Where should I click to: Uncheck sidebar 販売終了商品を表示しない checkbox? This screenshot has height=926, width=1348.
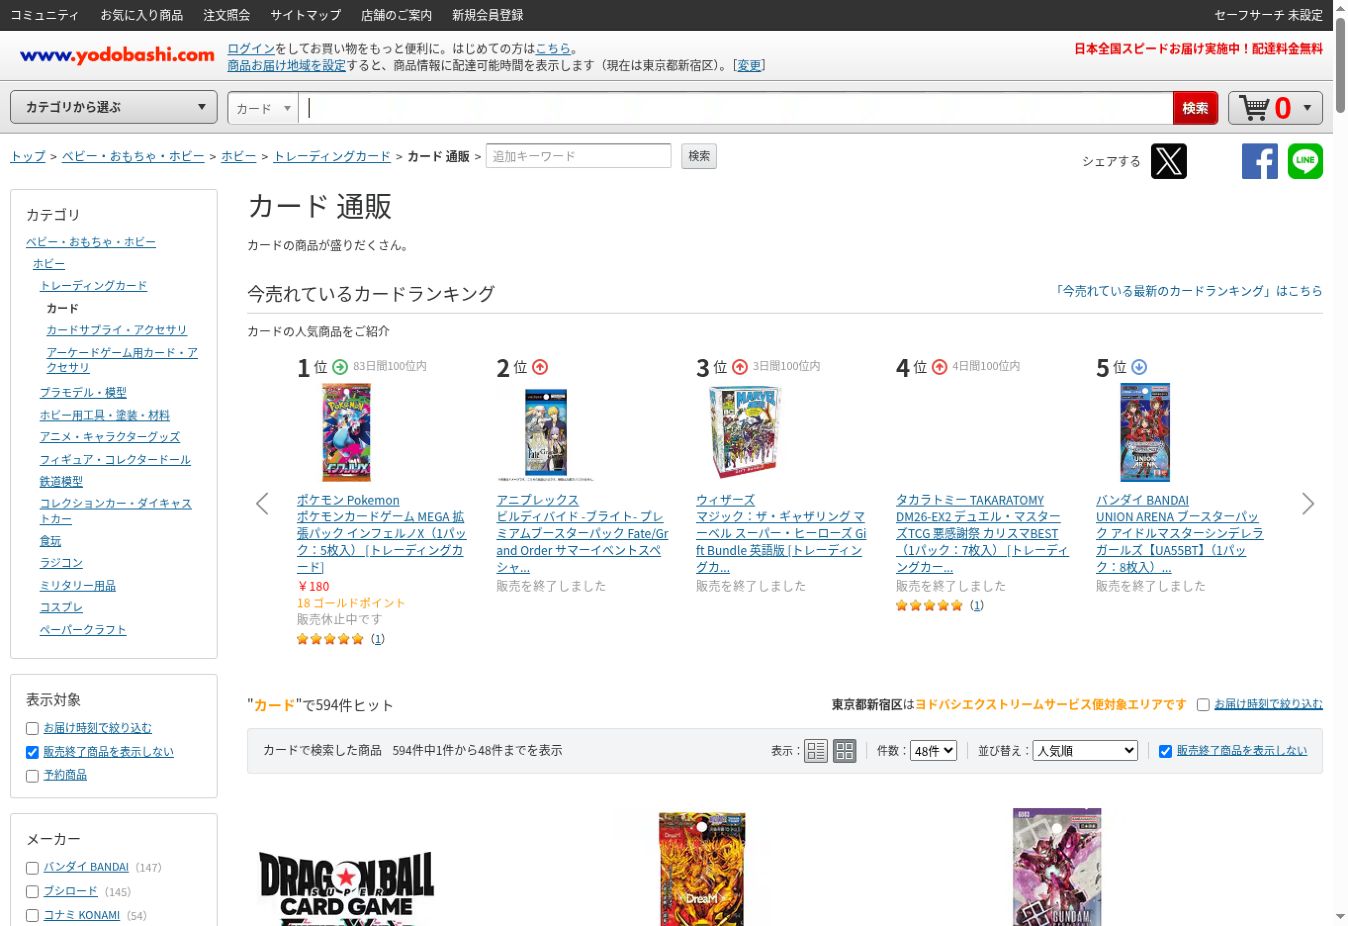pos(32,752)
